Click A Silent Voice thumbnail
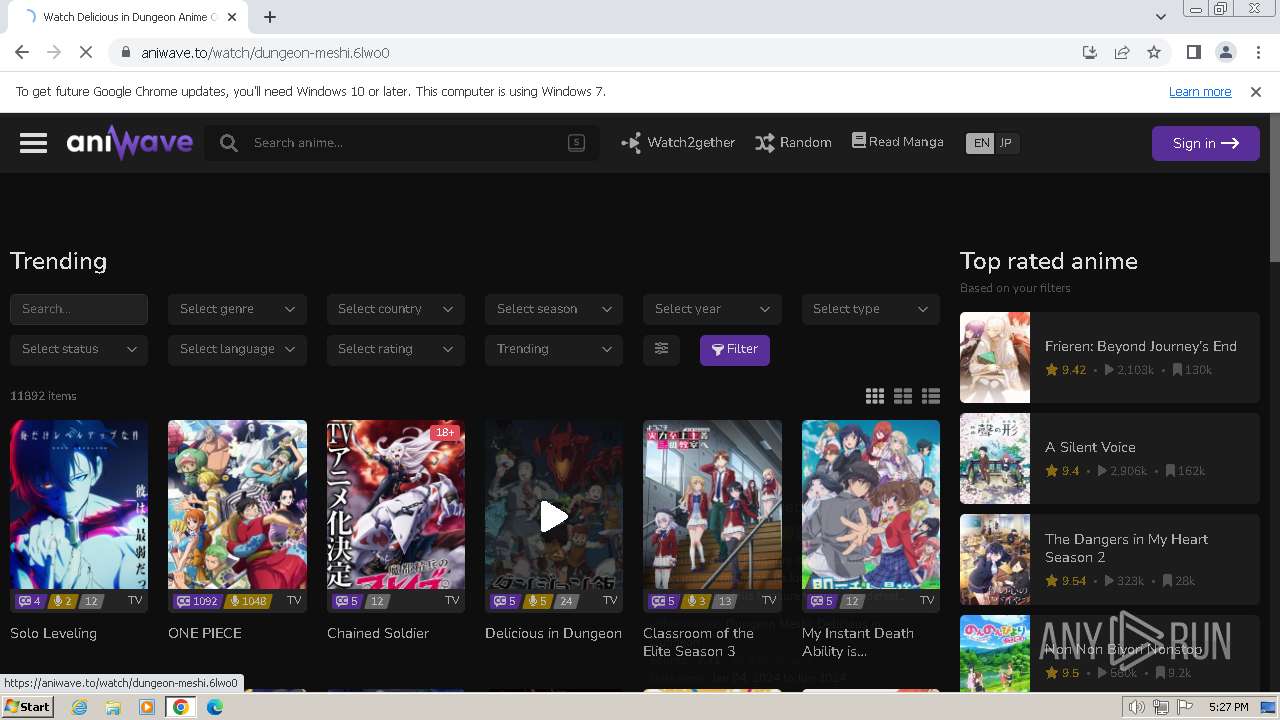Viewport: 1280px width, 720px height. [x=995, y=458]
